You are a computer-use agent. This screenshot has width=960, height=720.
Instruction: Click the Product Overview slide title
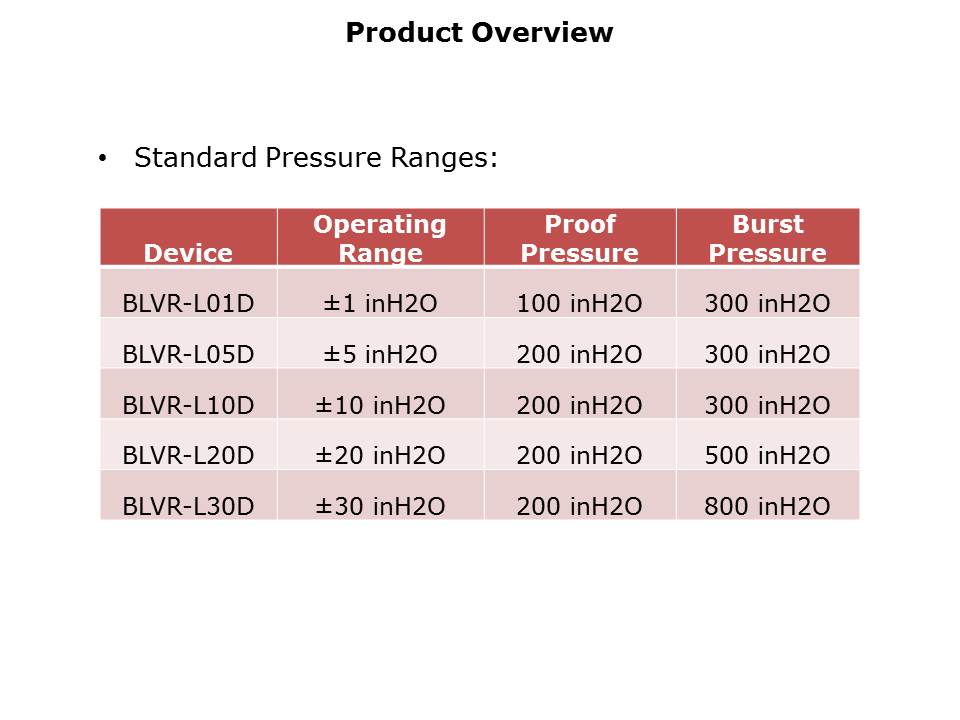(479, 33)
